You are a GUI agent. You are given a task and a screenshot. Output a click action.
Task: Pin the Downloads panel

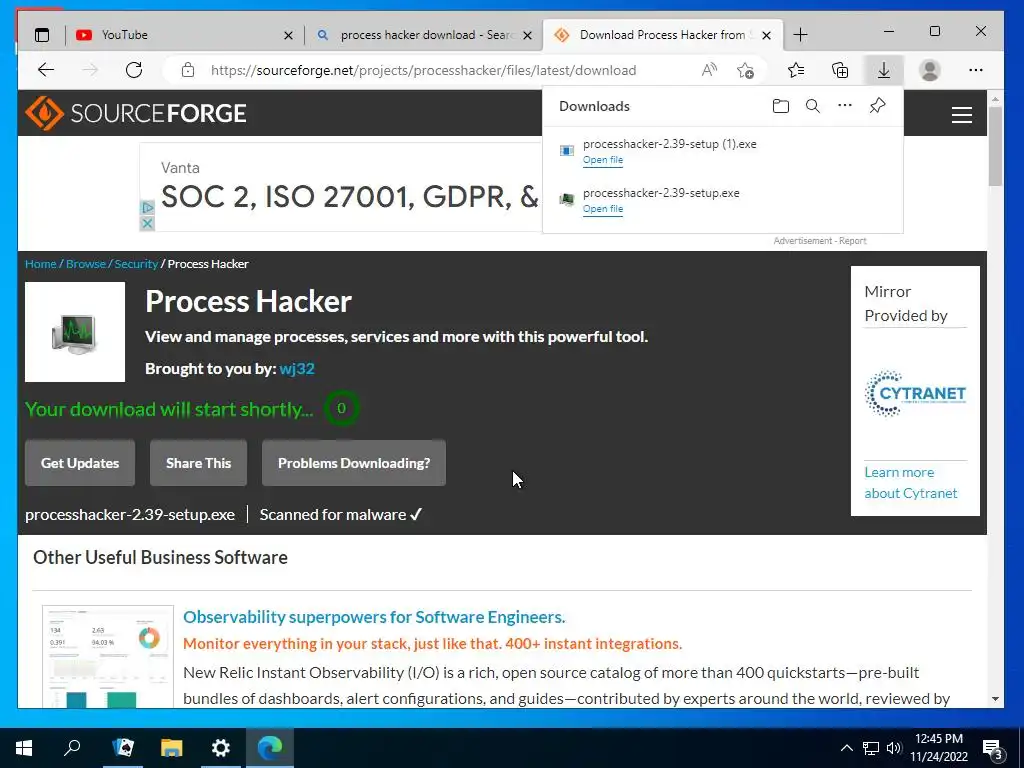[x=878, y=105]
